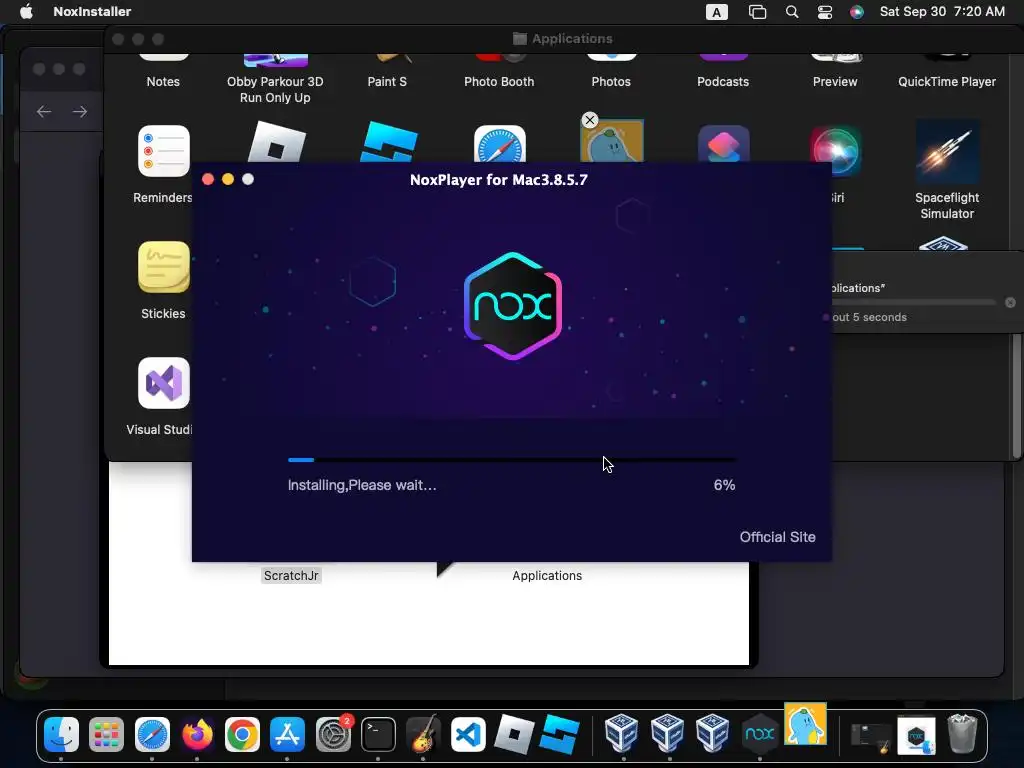Click the Applications window title folder icon
Screen dimensions: 1024x768
520,39
